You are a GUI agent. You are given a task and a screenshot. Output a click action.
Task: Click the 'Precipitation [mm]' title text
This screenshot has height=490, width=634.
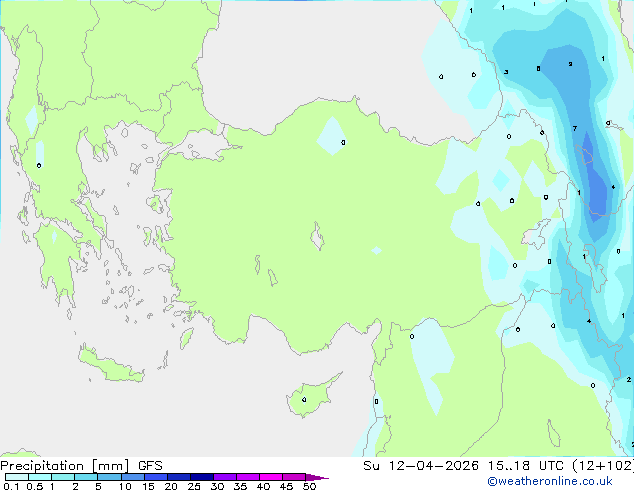click(65, 466)
